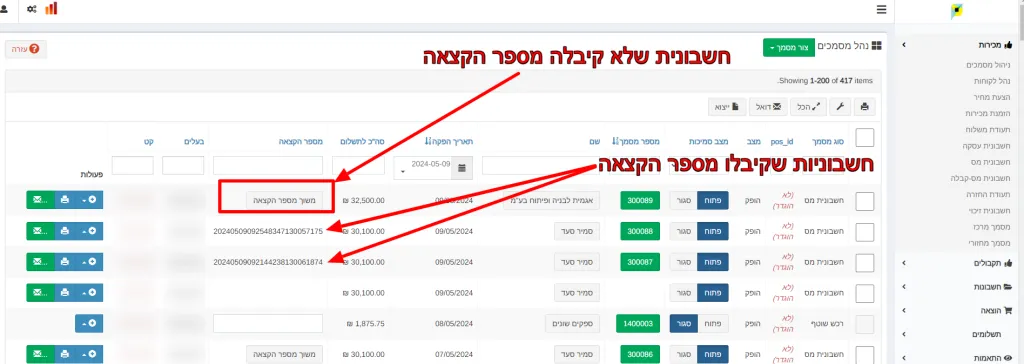Image resolution: width=1024 pixels, height=364 pixels.
Task: Print document 300087
Action: pos(65,261)
